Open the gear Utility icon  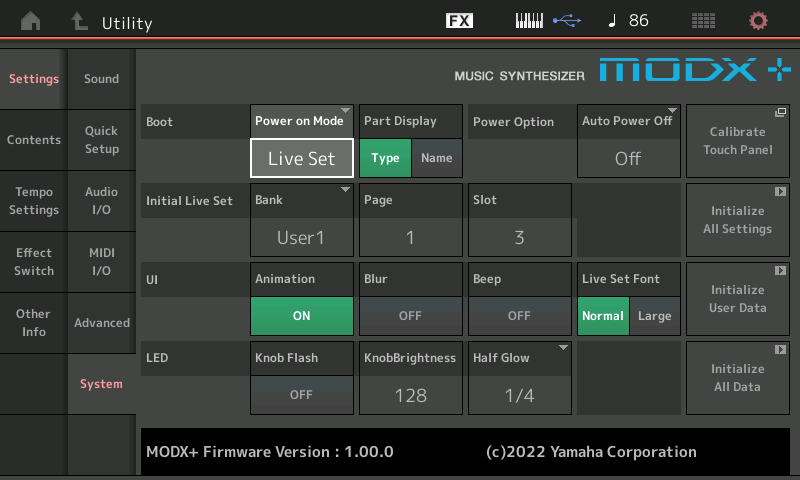click(759, 21)
